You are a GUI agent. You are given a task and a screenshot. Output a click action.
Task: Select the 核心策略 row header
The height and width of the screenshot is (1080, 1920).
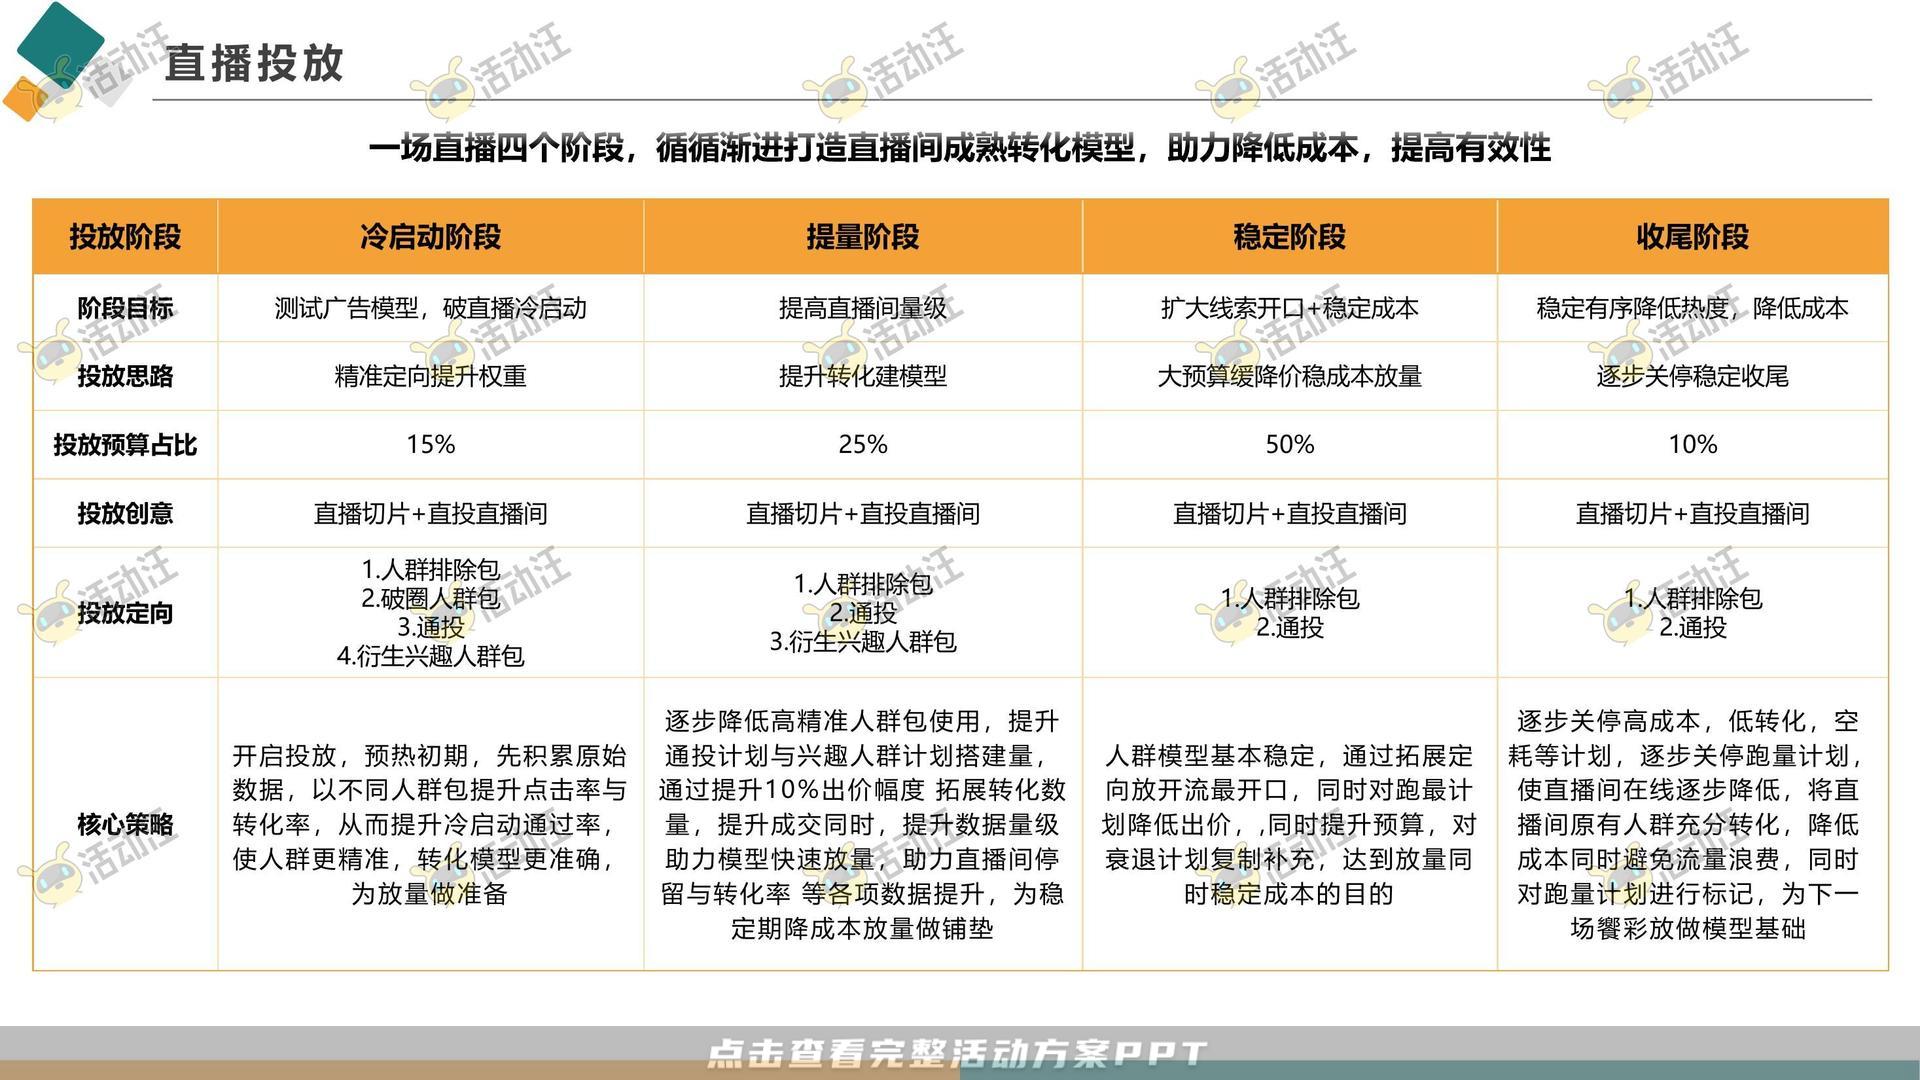[126, 825]
